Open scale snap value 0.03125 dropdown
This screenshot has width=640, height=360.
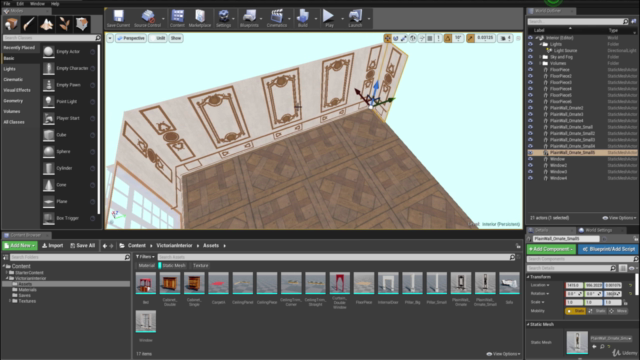tap(485, 38)
